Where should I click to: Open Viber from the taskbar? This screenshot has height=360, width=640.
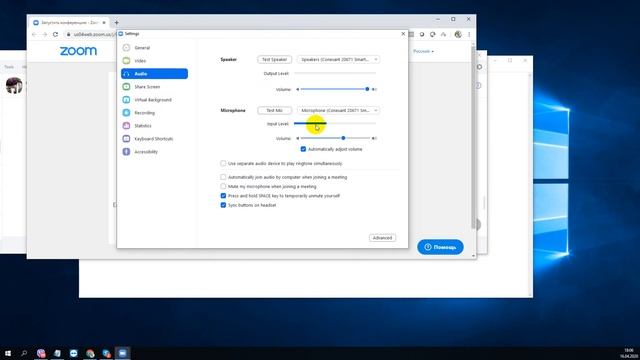[41, 353]
